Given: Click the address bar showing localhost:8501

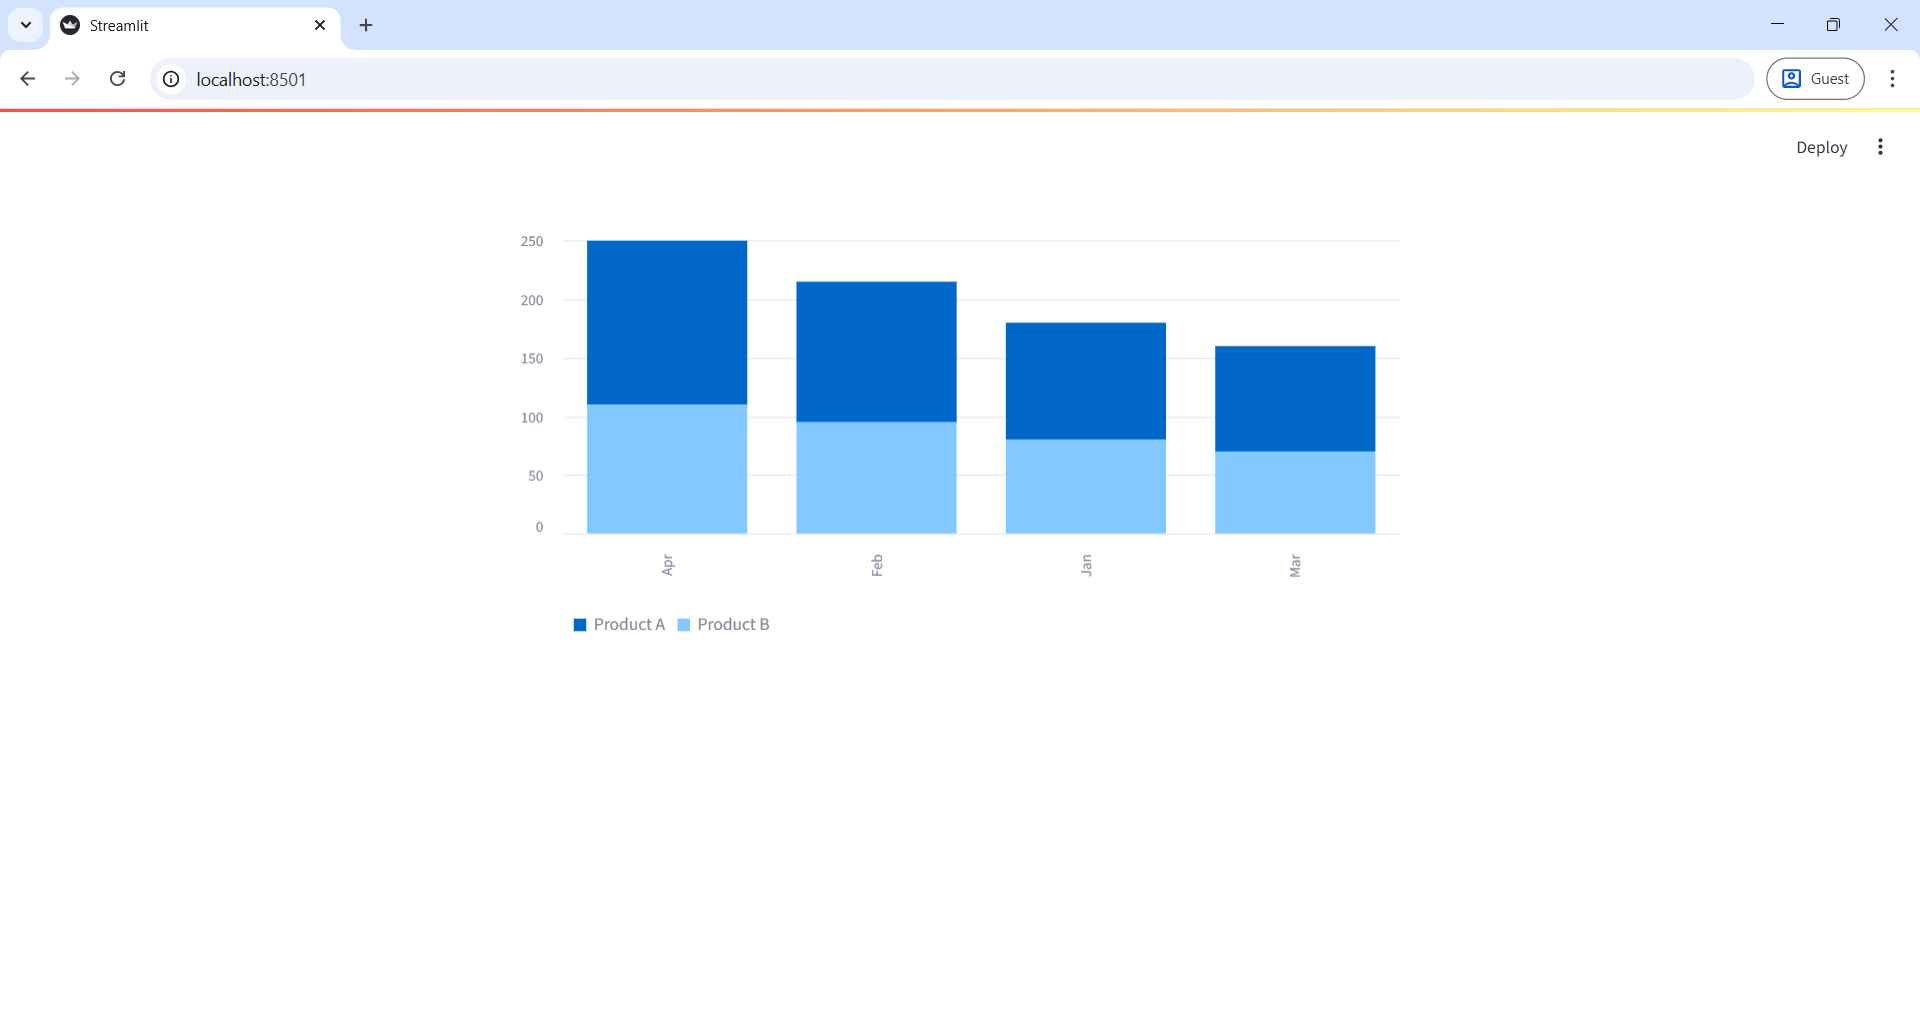Looking at the screenshot, I should click(600, 79).
